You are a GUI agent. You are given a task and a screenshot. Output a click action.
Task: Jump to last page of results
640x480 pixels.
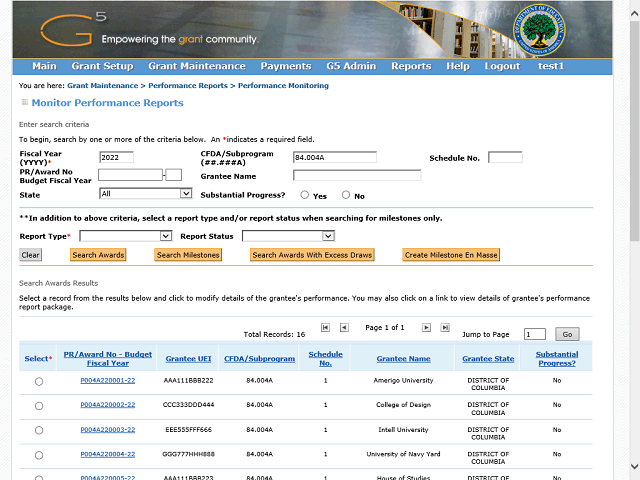tap(445, 327)
